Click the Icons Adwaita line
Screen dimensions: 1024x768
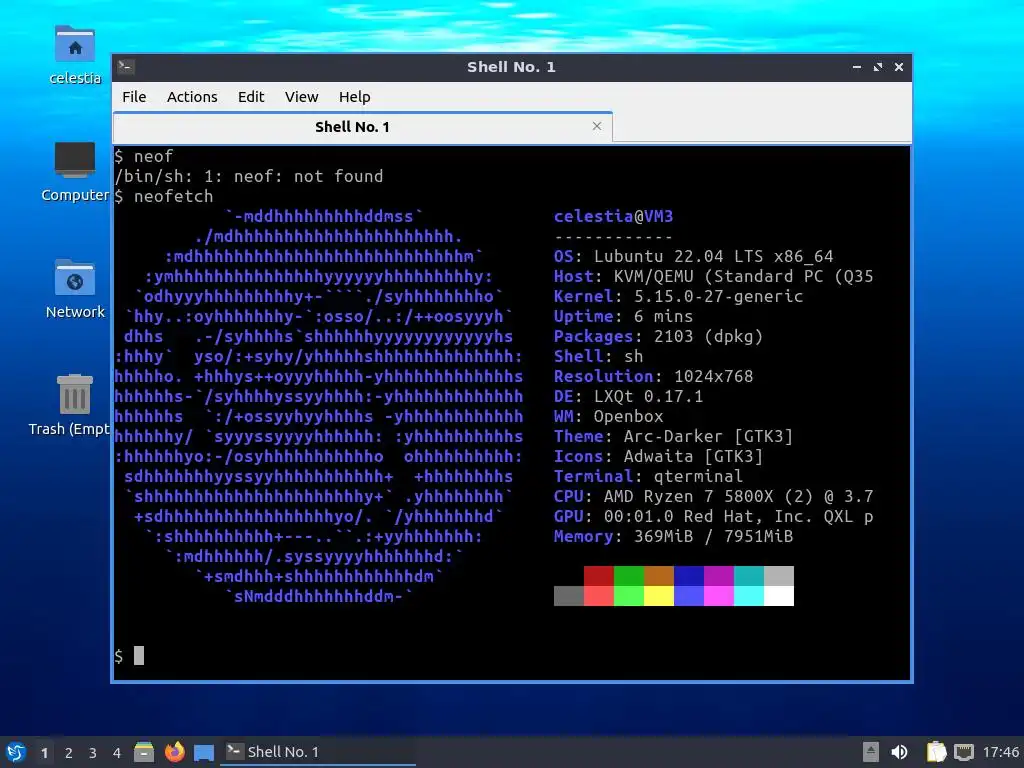click(x=658, y=456)
